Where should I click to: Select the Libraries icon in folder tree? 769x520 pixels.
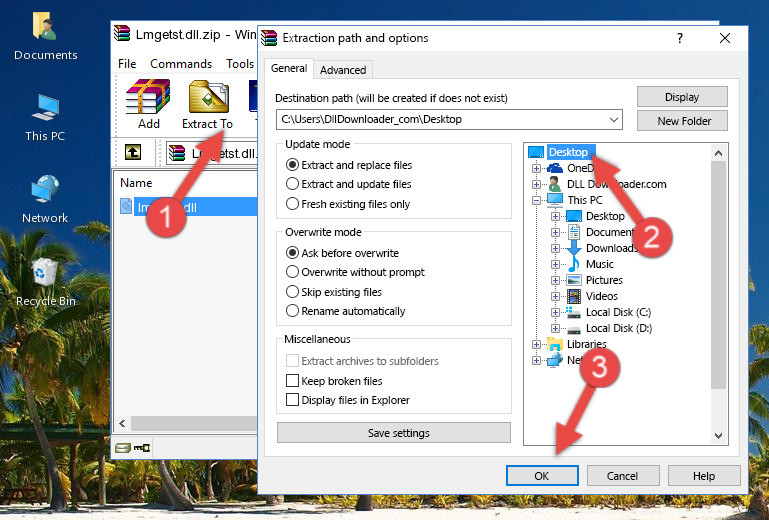(555, 344)
